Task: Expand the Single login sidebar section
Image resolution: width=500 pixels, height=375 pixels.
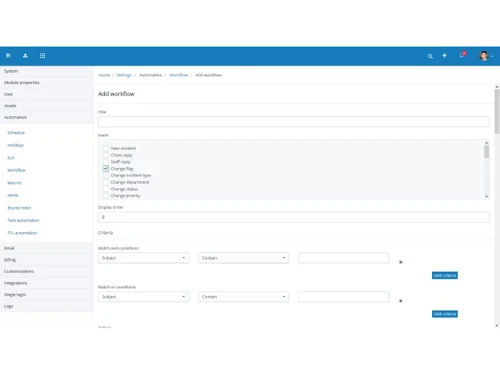Action: [x=46, y=295]
